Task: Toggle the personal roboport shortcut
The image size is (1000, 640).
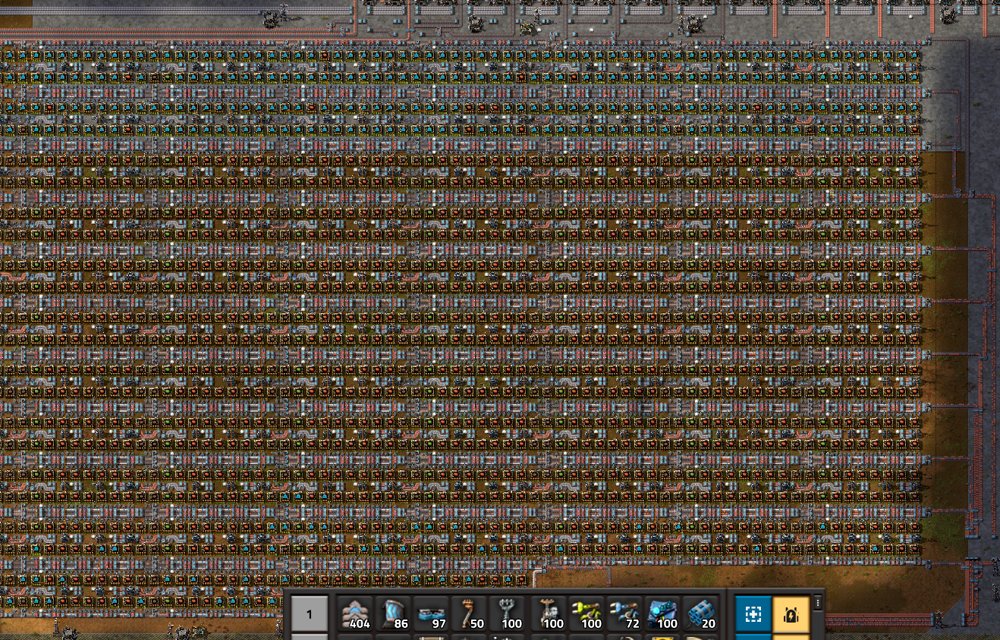Action: coord(791,614)
